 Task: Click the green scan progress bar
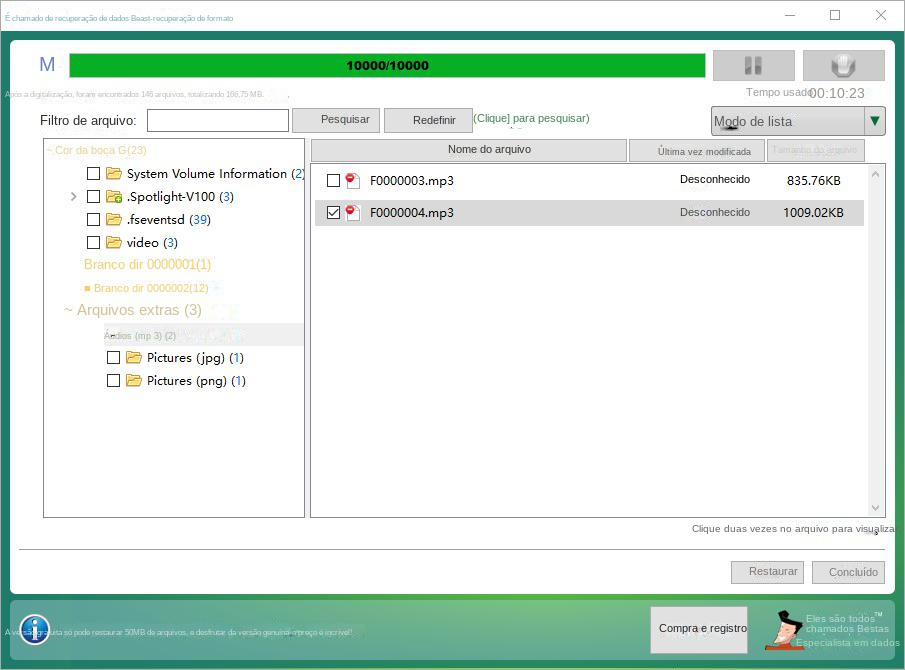(x=387, y=66)
